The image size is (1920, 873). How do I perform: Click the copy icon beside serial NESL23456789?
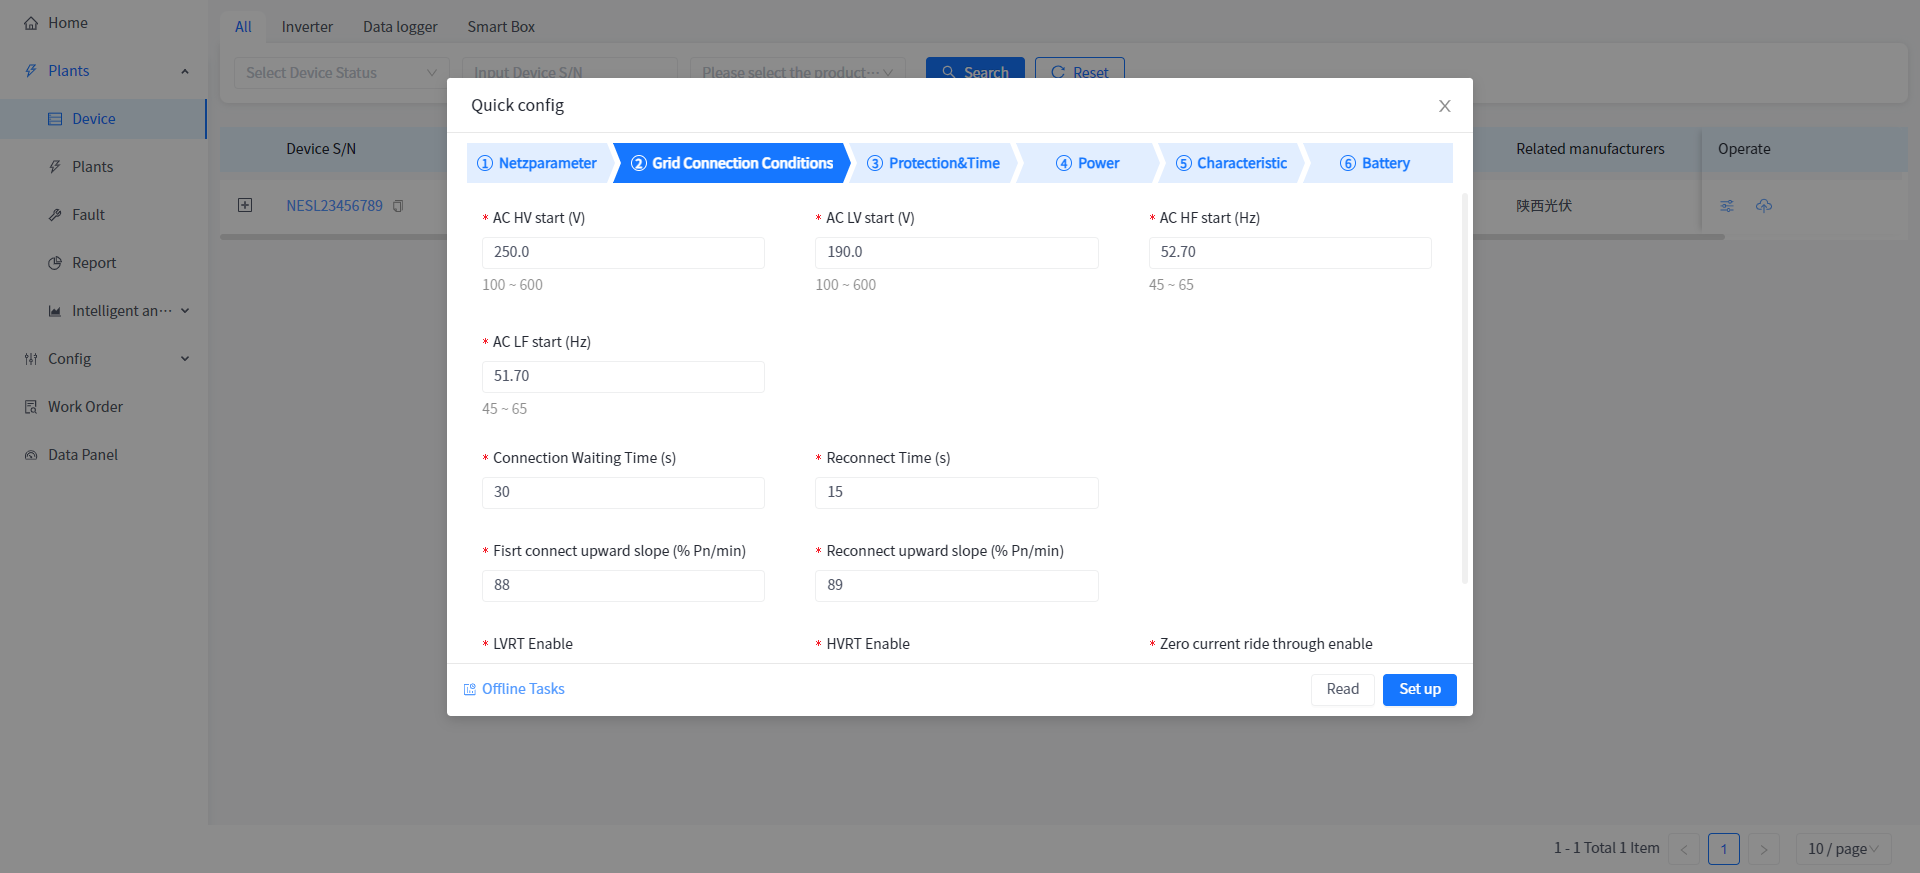398,206
